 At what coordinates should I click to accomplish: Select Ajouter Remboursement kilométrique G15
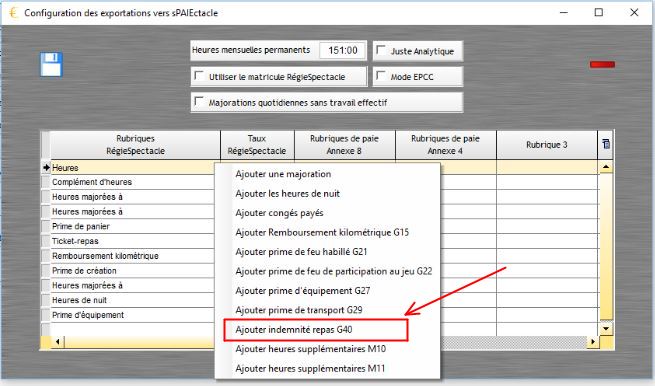[x=328, y=232]
